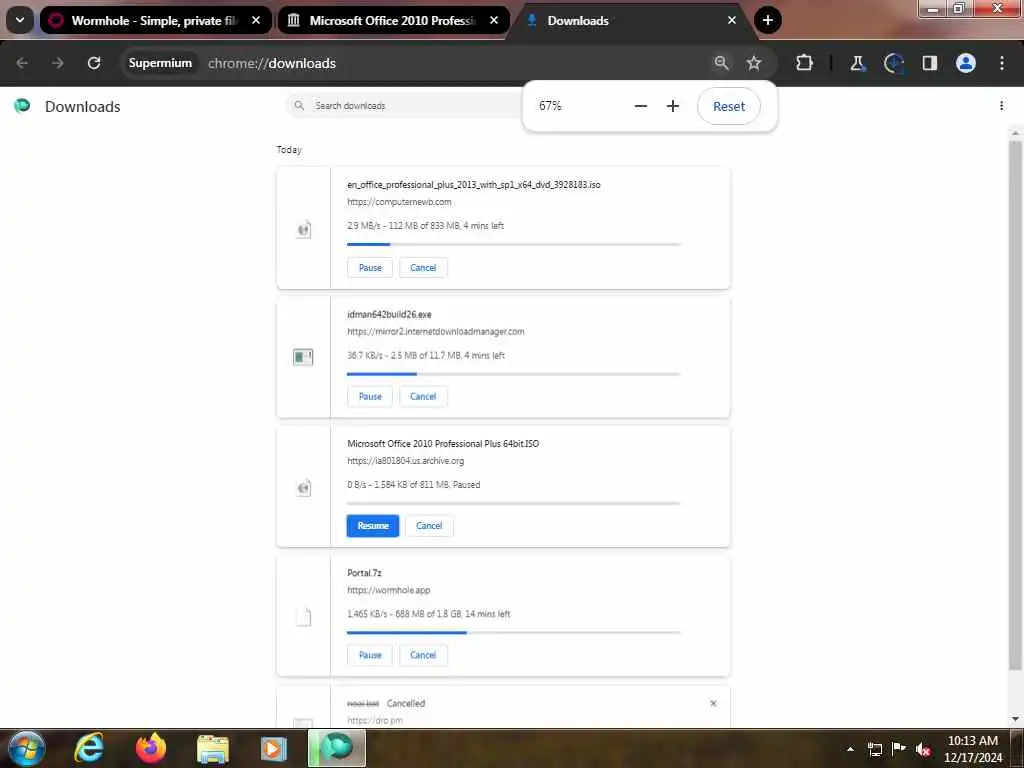This screenshot has height=768, width=1024.
Task: Open the Labs flask icon
Action: (857, 63)
